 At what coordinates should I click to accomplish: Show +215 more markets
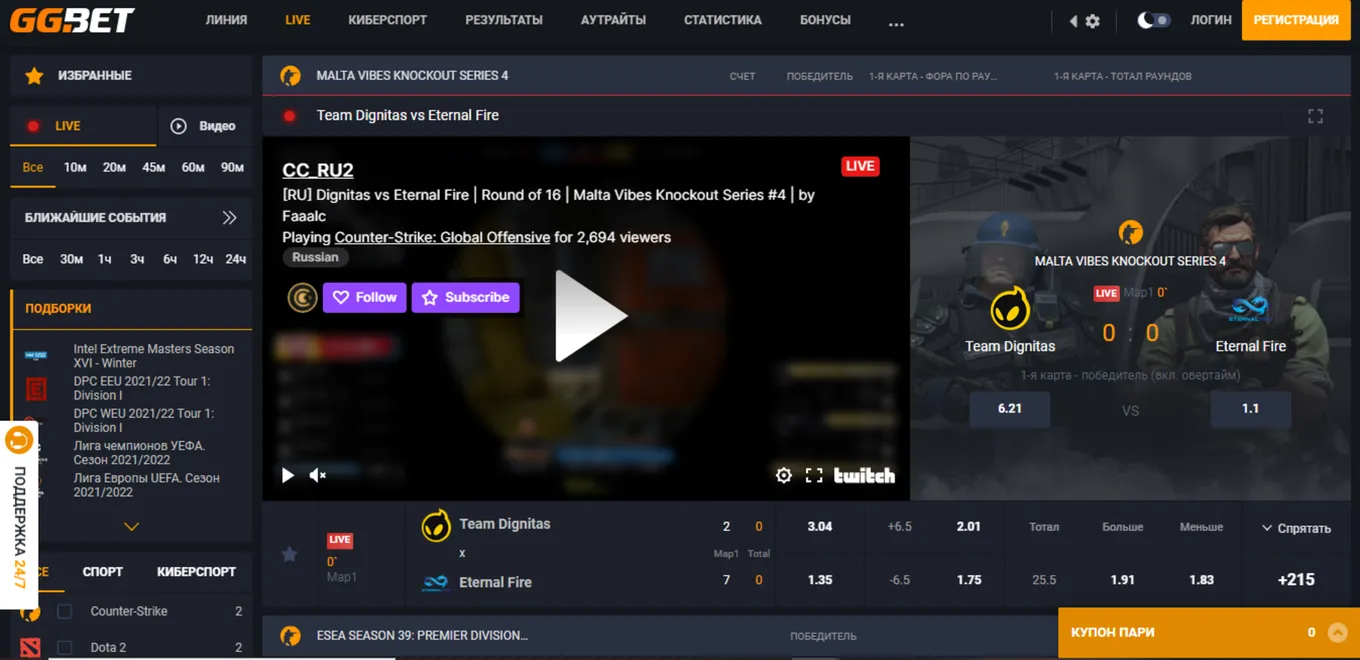click(1296, 580)
